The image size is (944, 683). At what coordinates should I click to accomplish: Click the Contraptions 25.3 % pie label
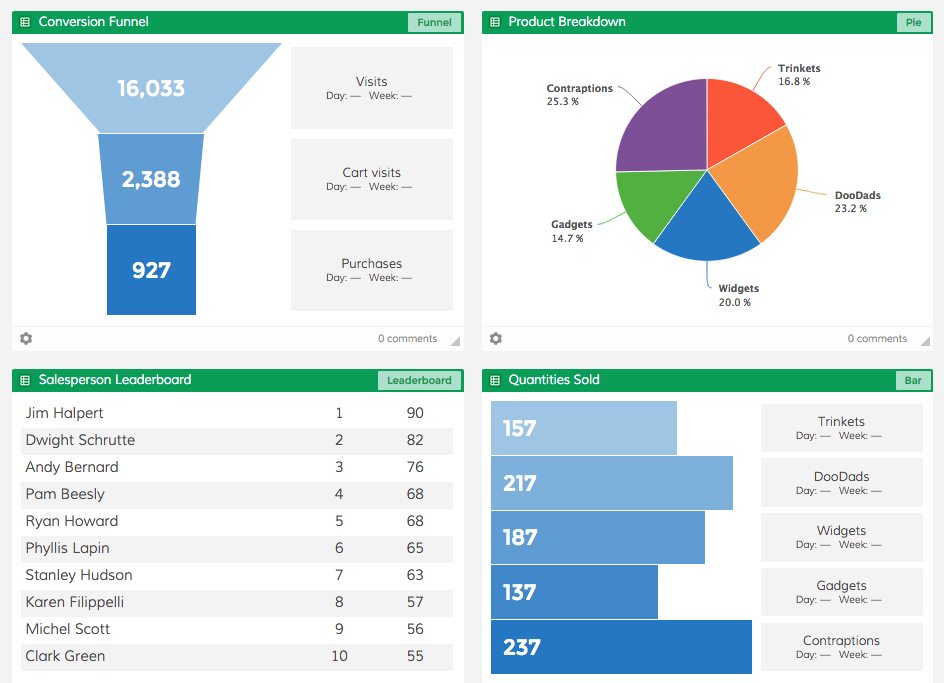[x=579, y=95]
